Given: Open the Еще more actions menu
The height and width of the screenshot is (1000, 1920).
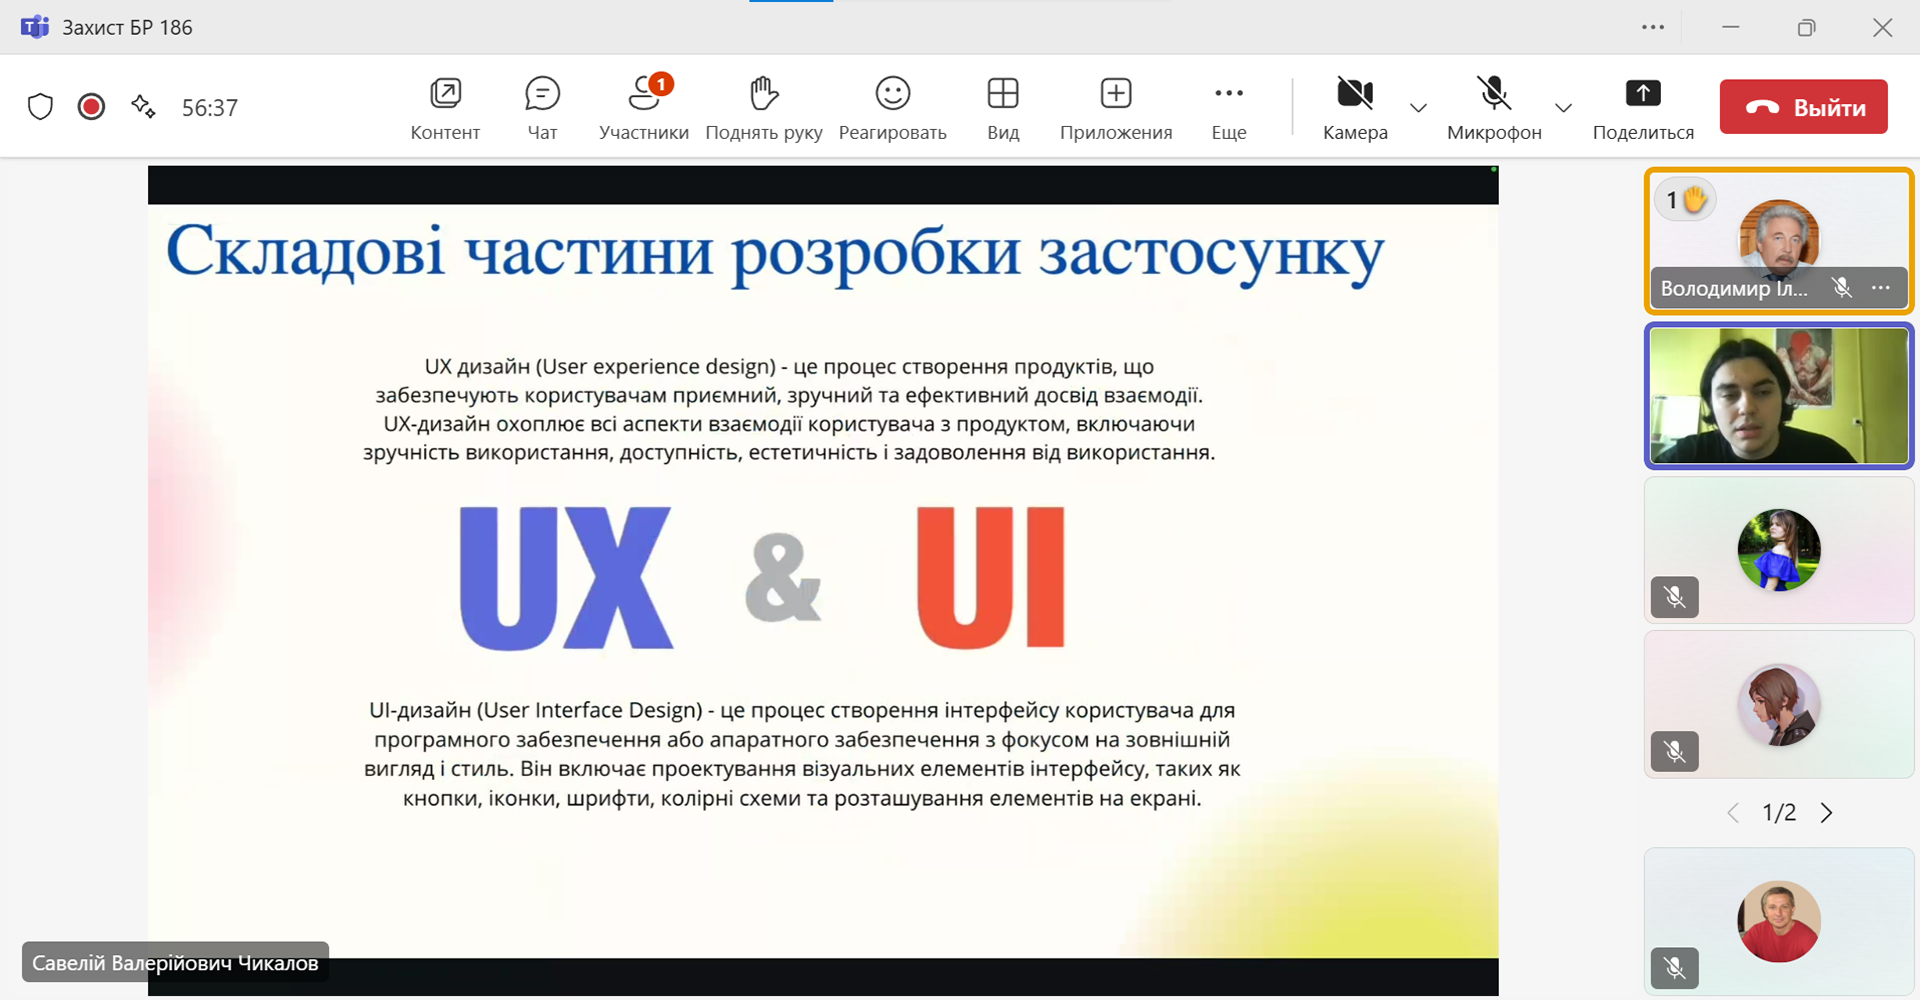Looking at the screenshot, I should click(x=1229, y=107).
